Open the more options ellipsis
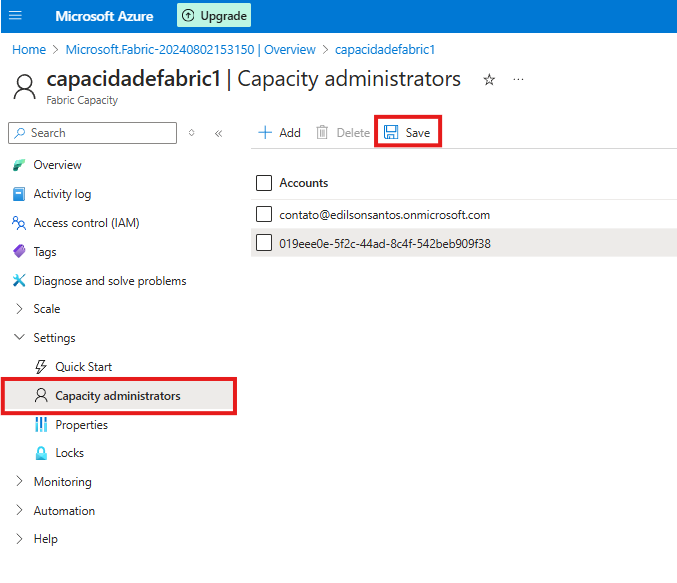Viewport: 677px width, 583px height. [x=518, y=80]
